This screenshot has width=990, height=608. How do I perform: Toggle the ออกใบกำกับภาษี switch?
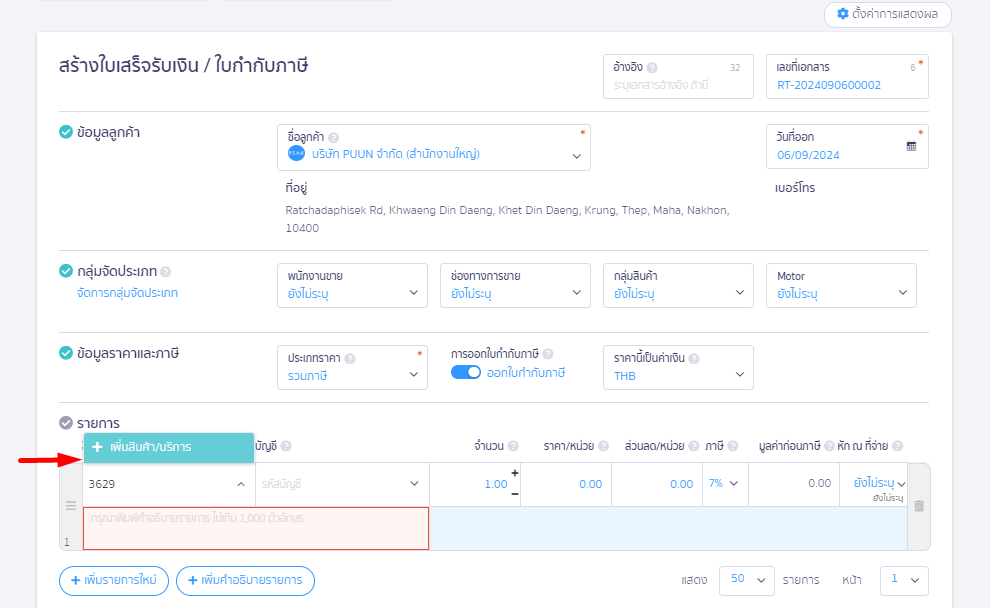466,373
